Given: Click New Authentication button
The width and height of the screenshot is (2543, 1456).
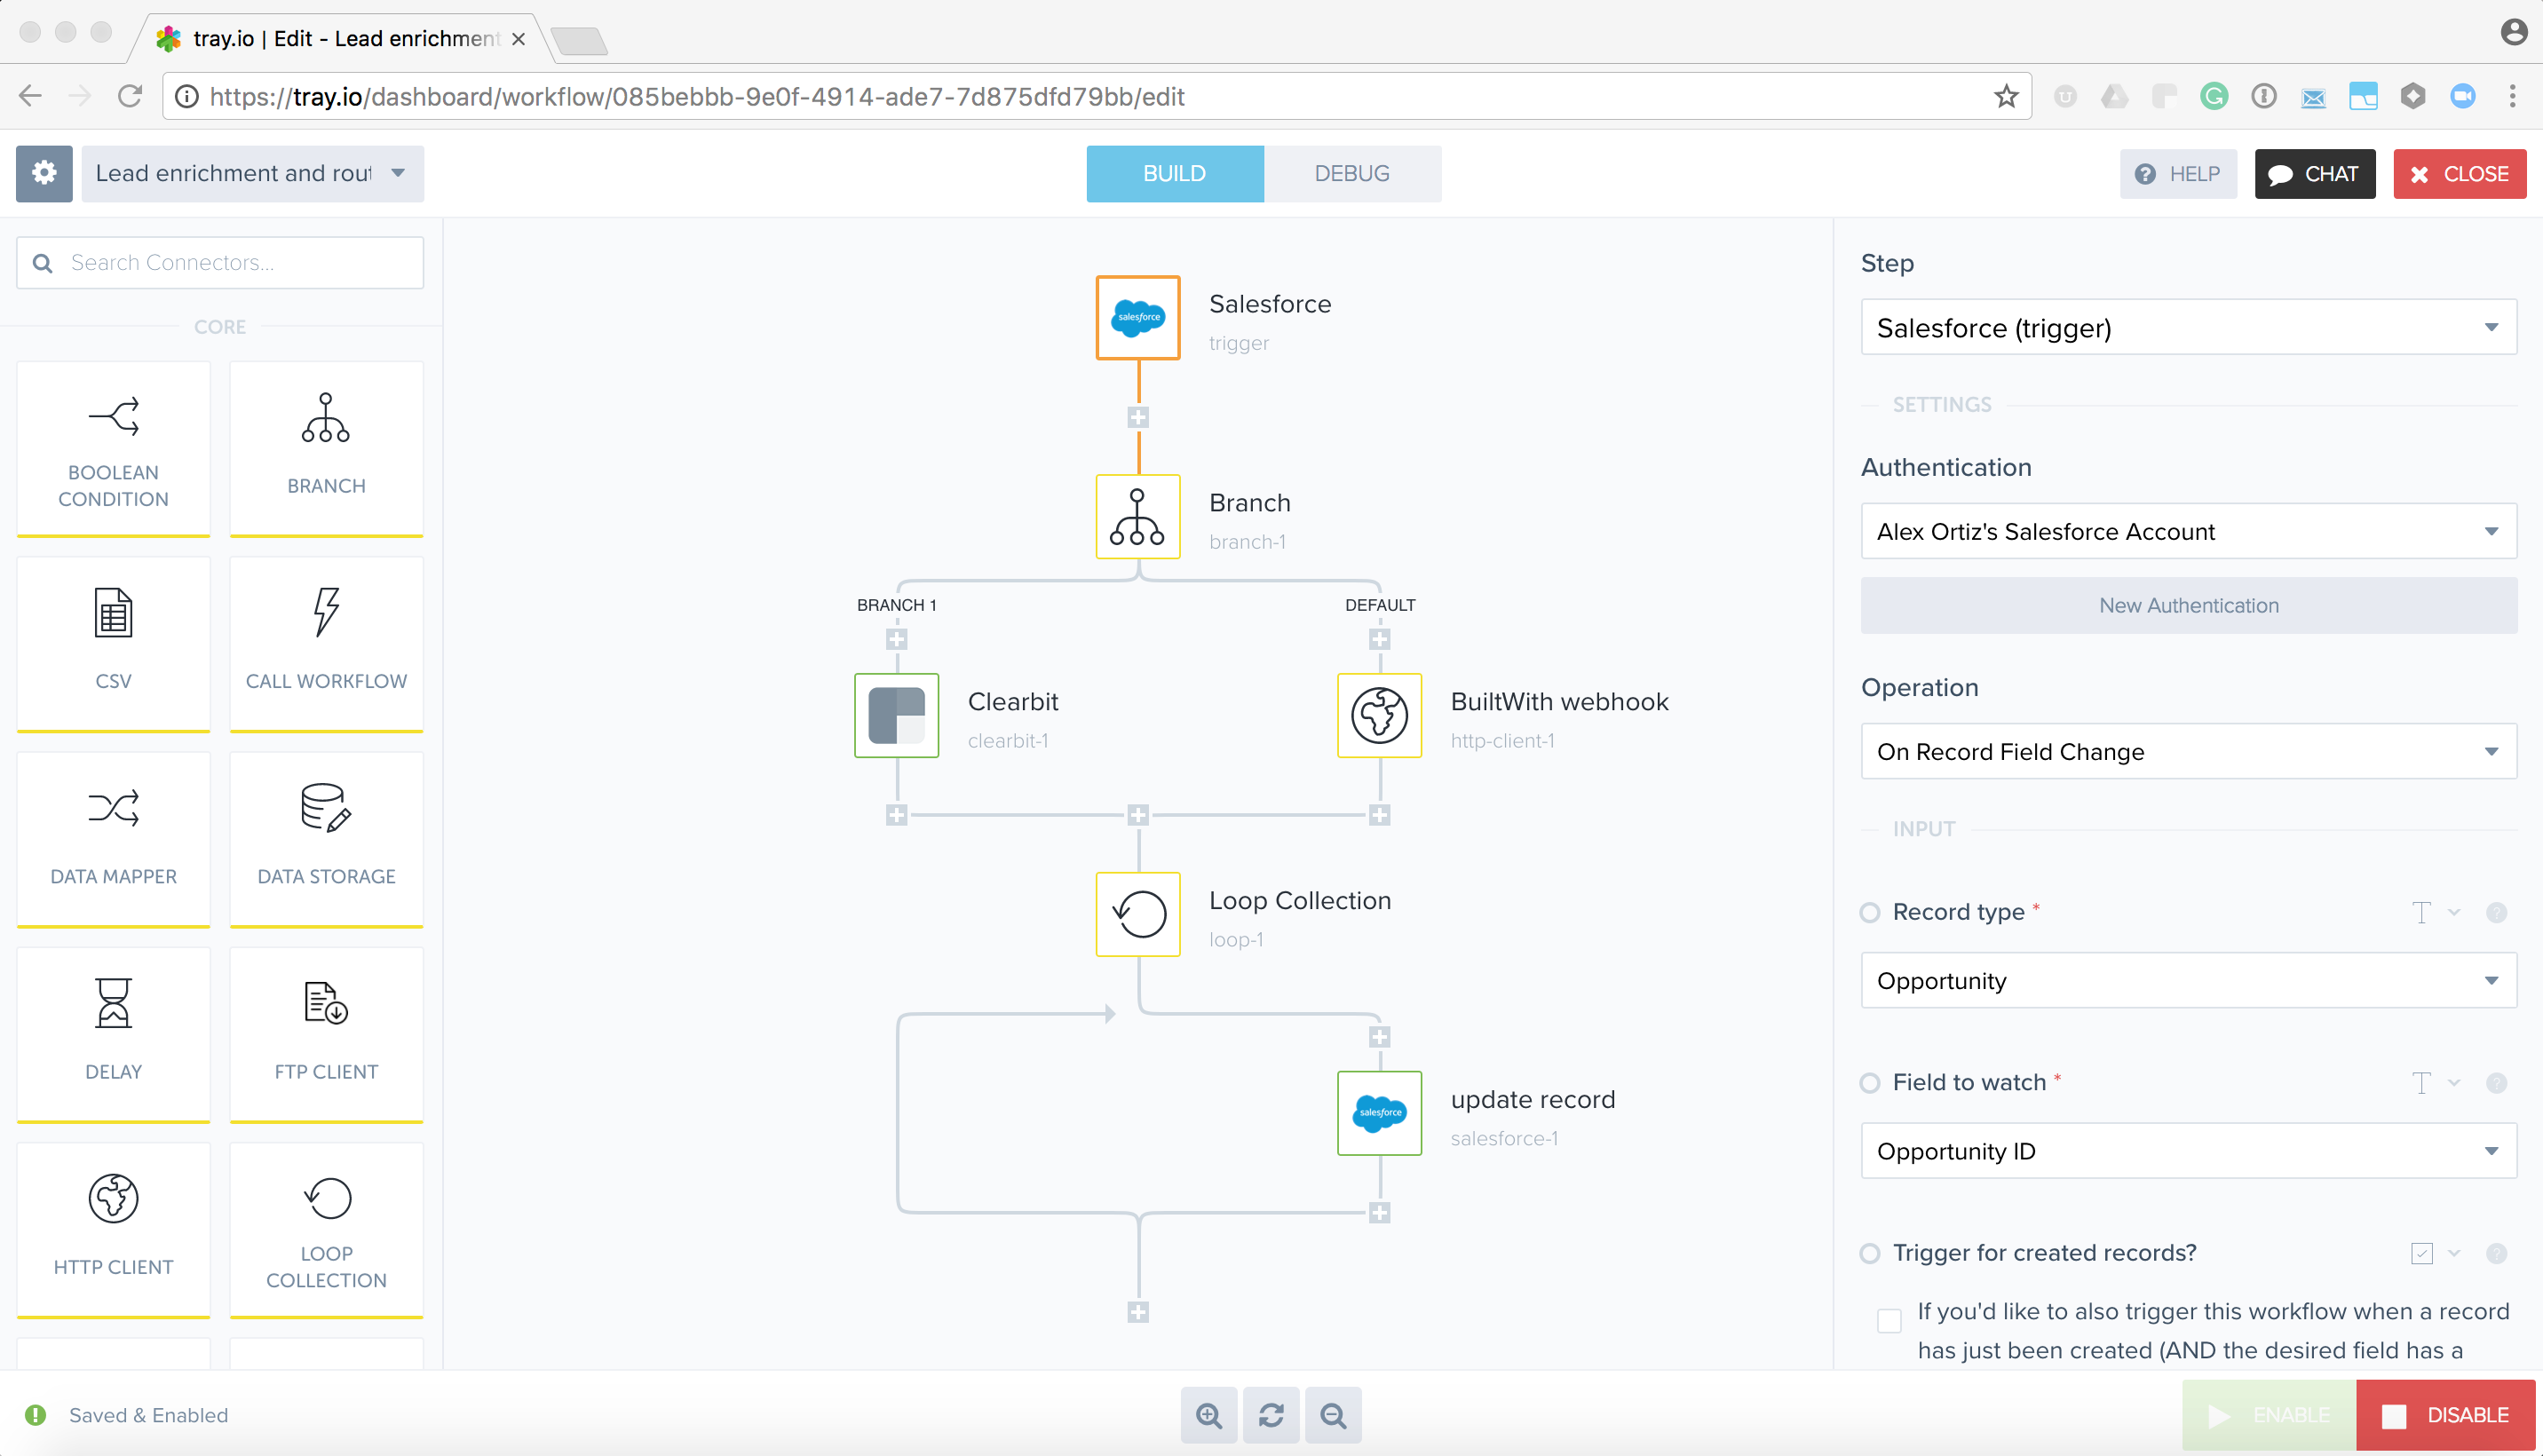Looking at the screenshot, I should coord(2188,605).
